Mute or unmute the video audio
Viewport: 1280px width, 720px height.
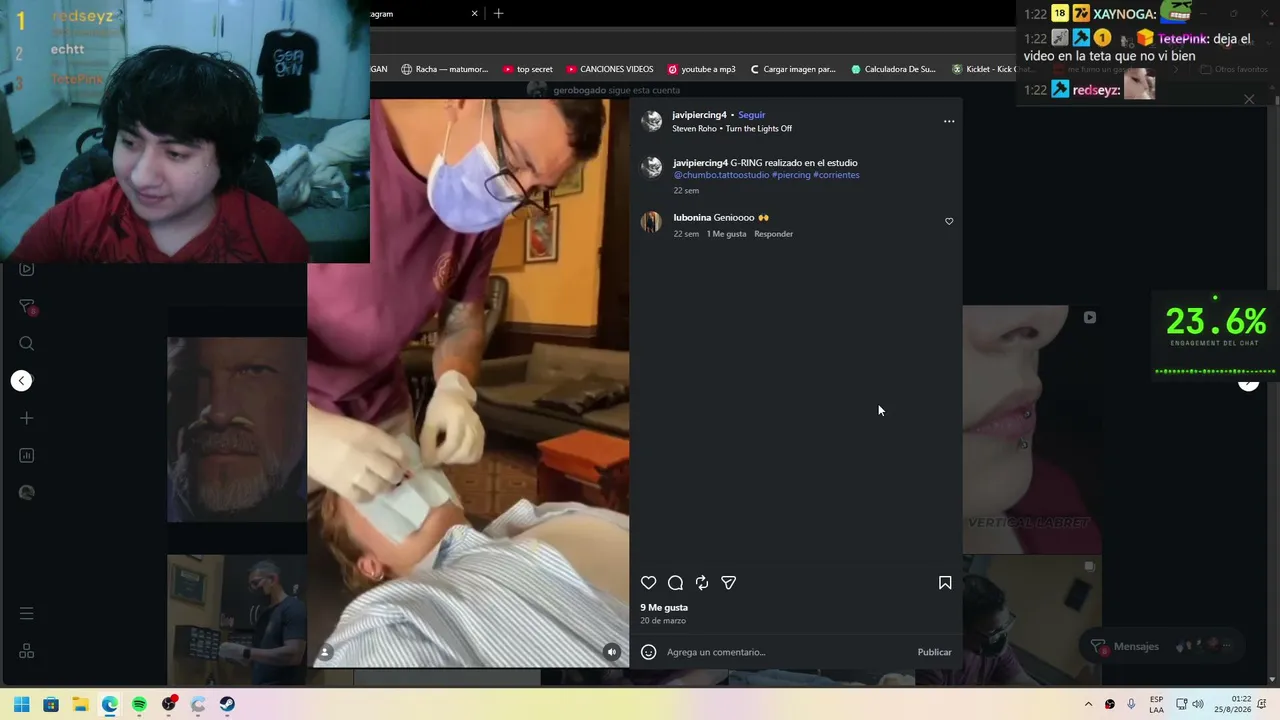pyautogui.click(x=612, y=652)
